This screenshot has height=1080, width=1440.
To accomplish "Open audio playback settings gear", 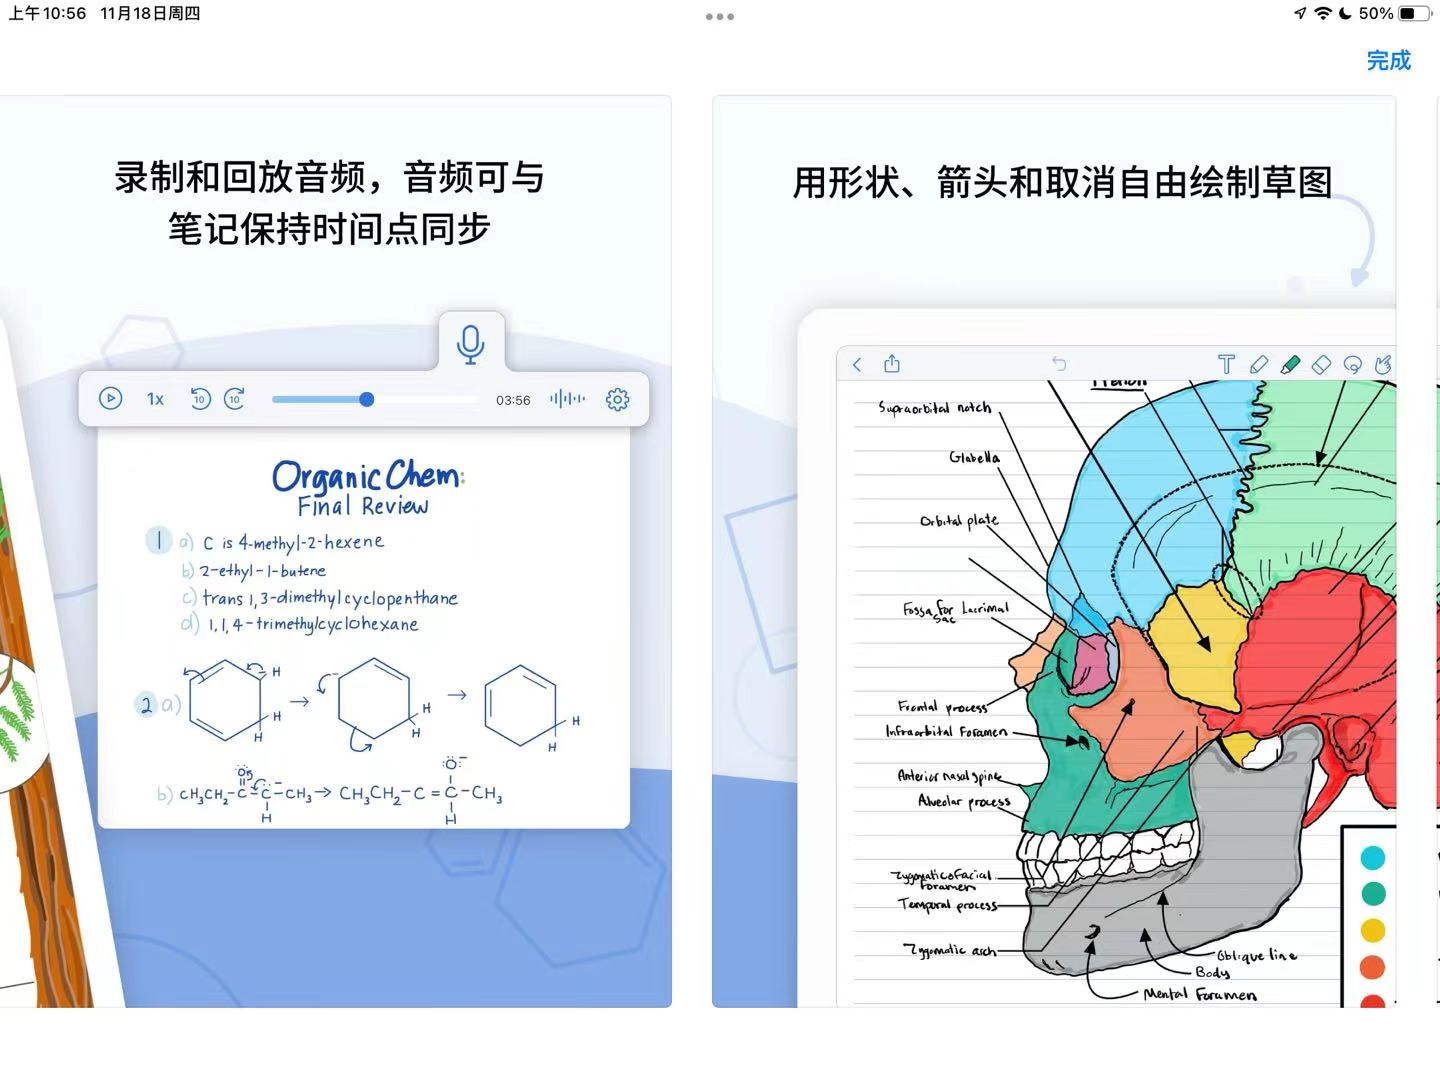I will 618,398.
